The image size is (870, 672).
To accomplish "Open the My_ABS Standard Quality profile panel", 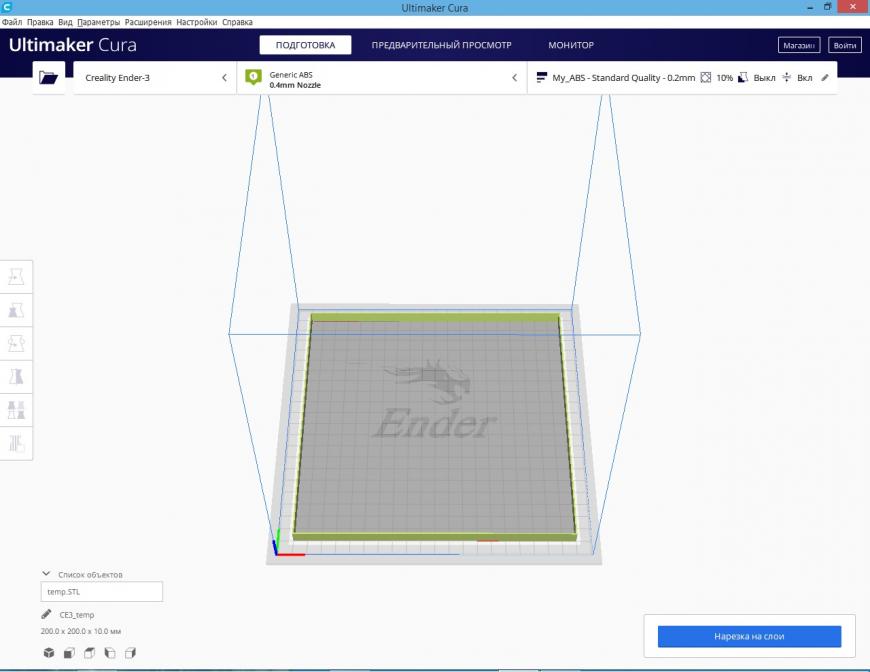I will (682, 78).
